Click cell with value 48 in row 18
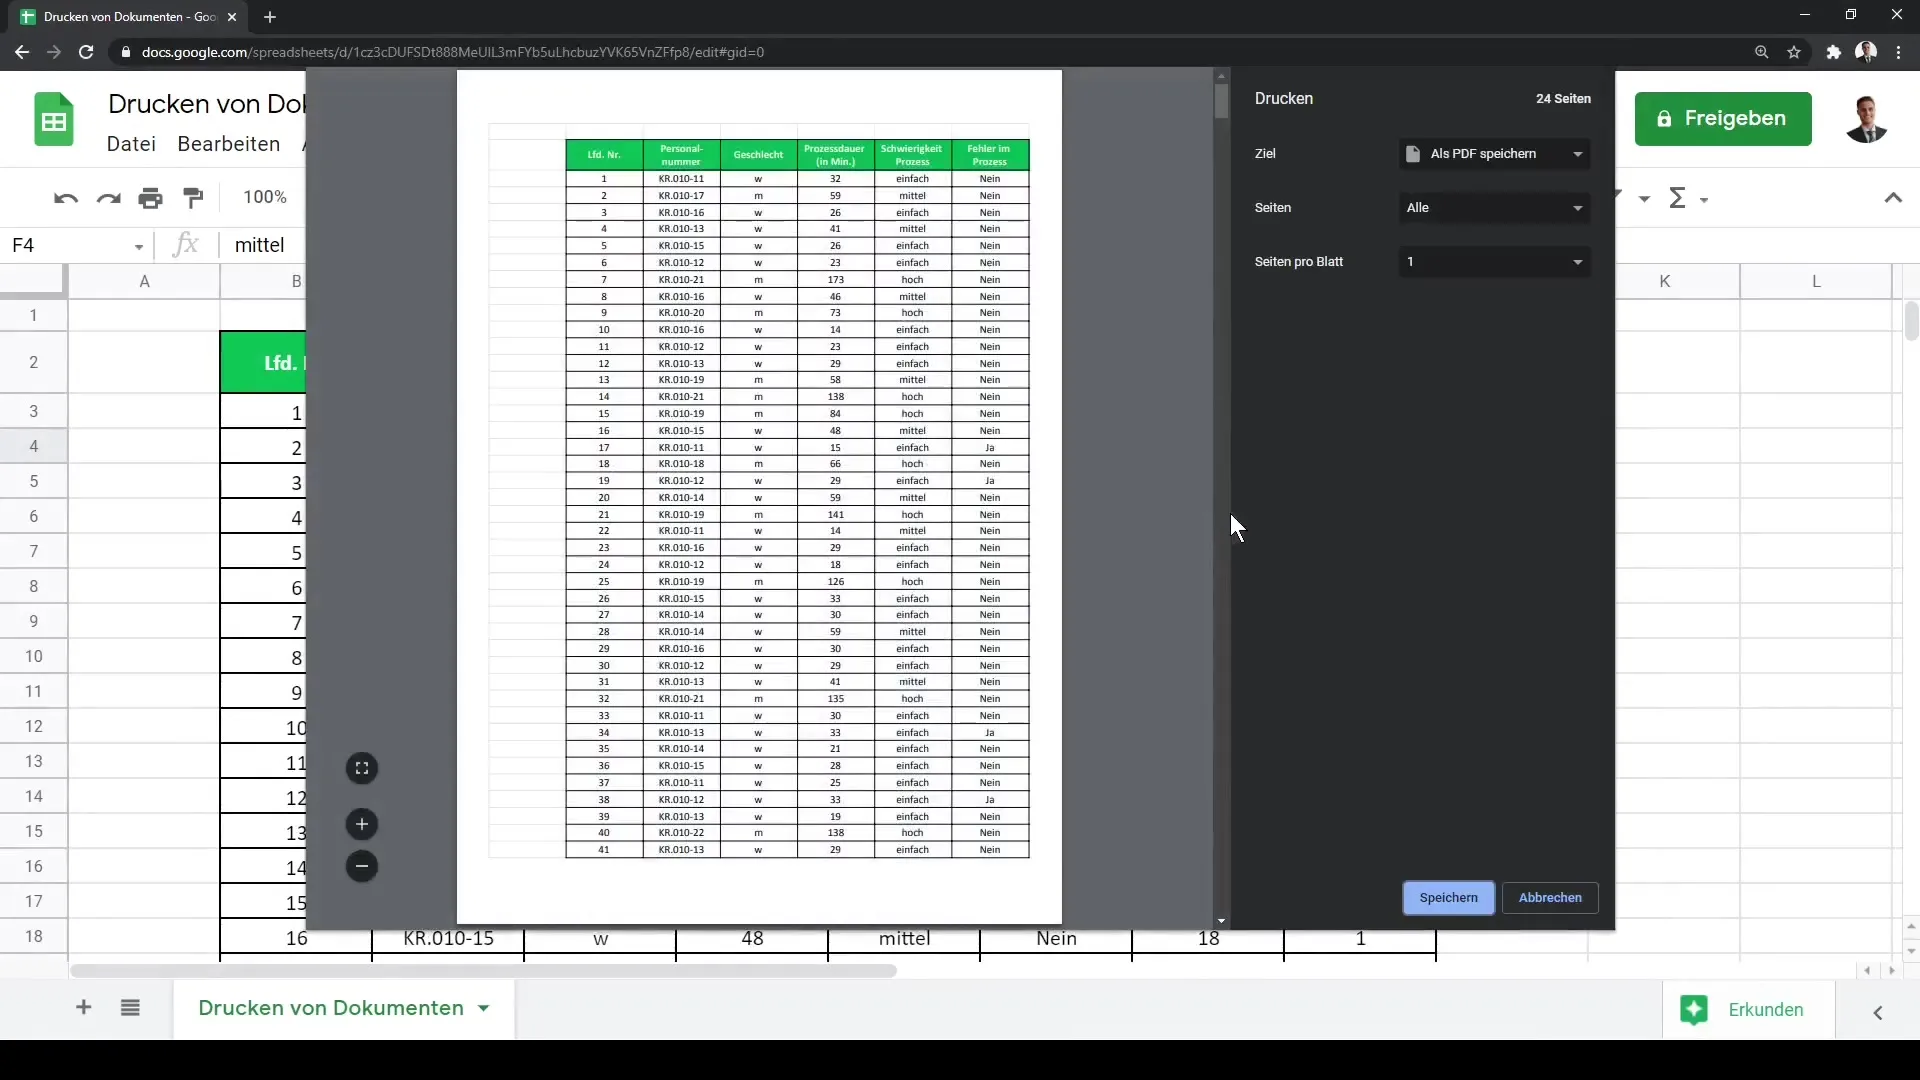This screenshot has width=1920, height=1080. [x=752, y=939]
